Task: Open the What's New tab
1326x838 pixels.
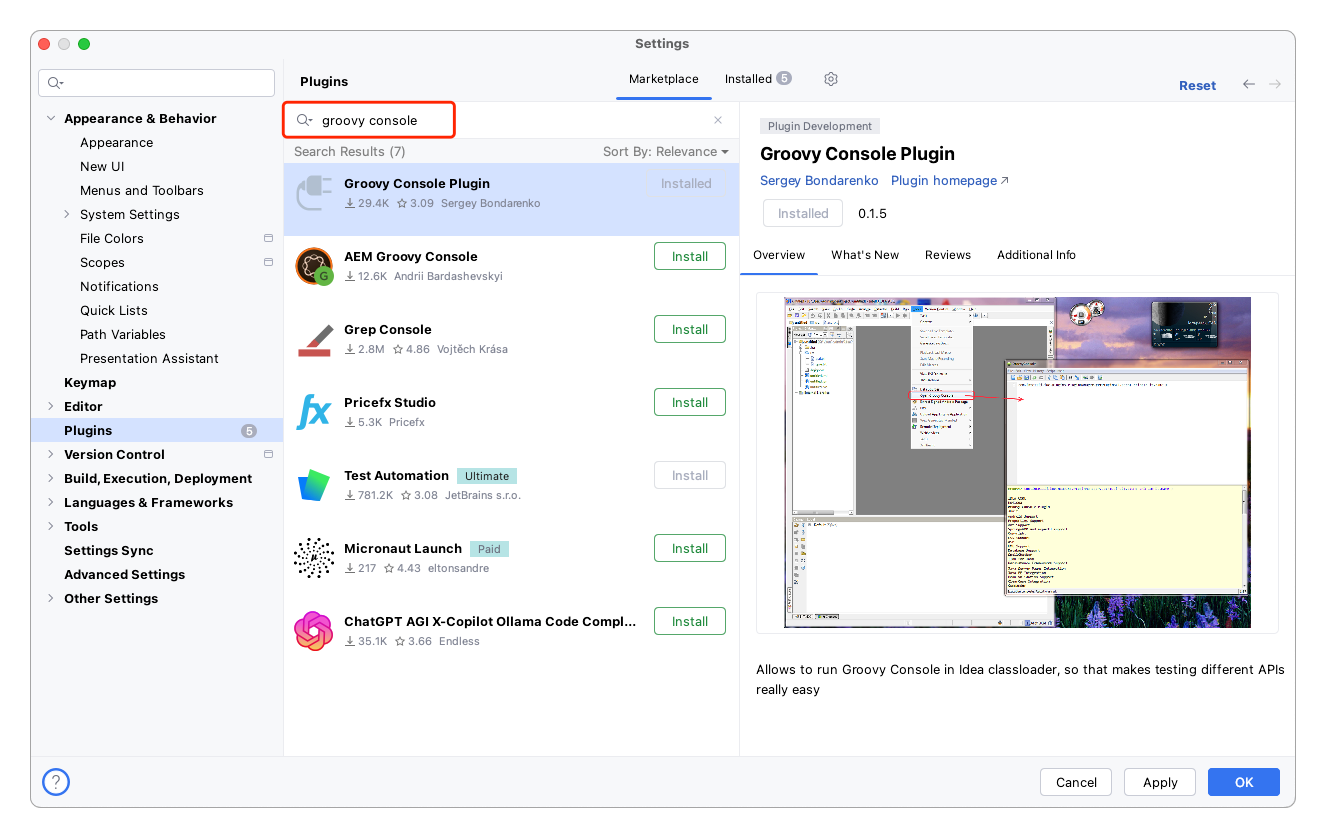Action: pyautogui.click(x=865, y=255)
